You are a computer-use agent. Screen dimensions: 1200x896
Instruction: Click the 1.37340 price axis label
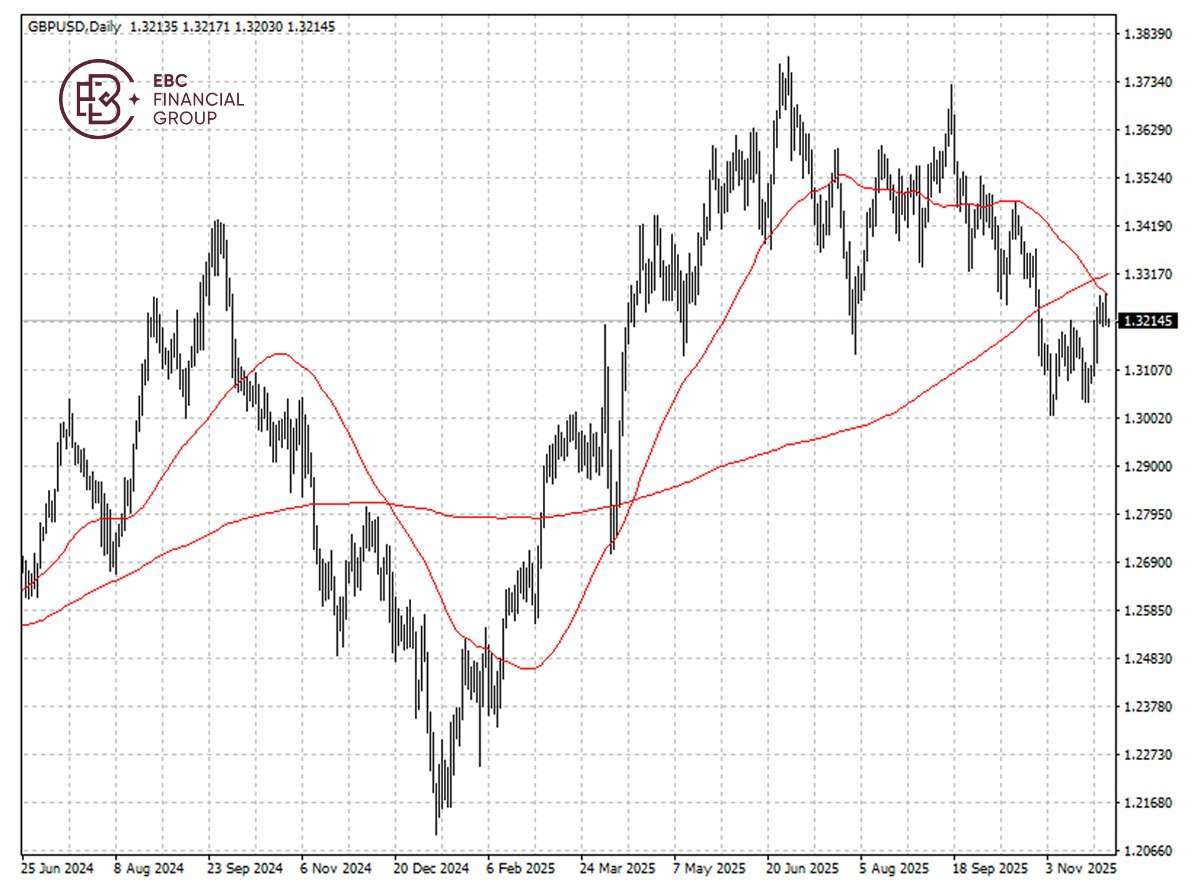click(x=1148, y=83)
